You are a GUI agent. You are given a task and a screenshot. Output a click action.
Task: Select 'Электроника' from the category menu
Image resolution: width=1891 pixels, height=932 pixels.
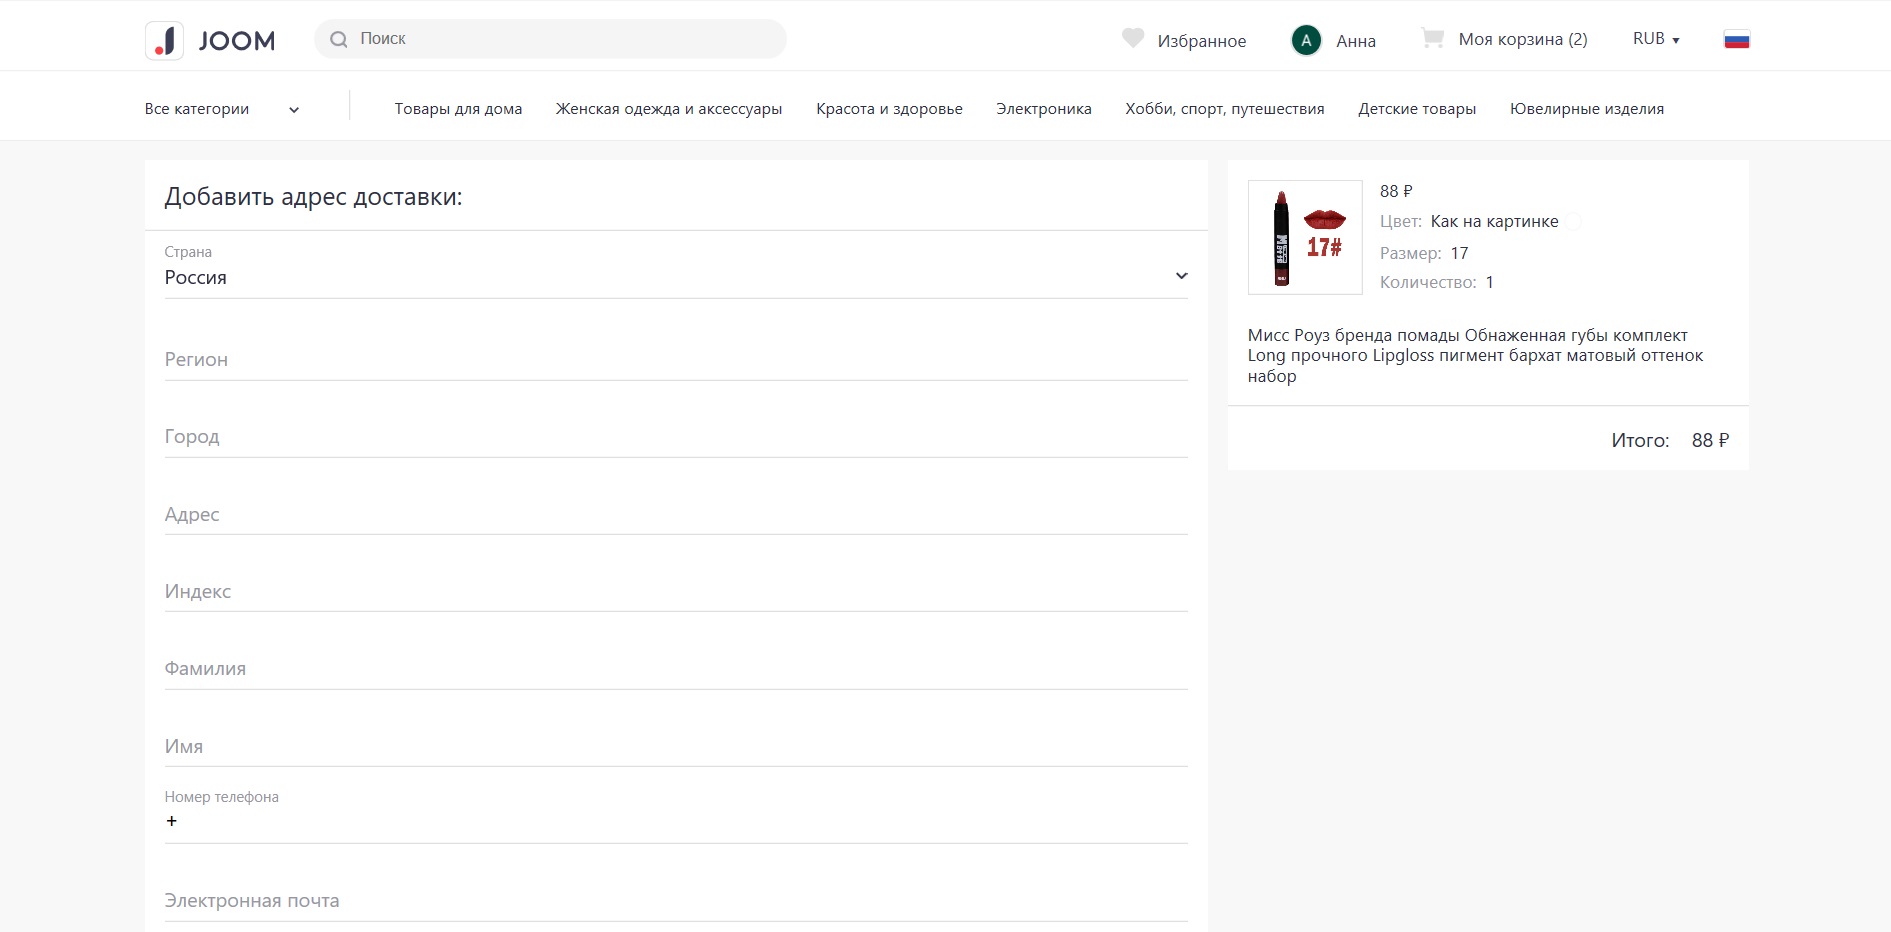click(1043, 109)
